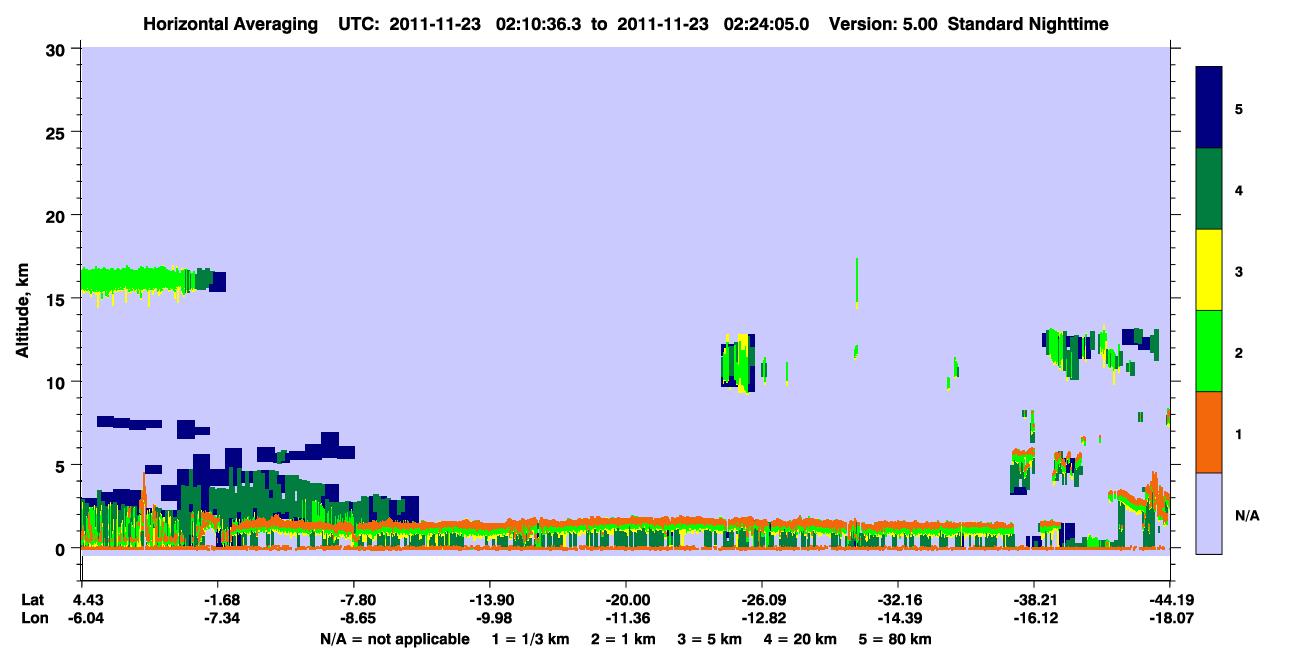Image resolution: width=1300 pixels, height=667 pixels.
Task: Click the latitude value -20.00
Action: click(625, 600)
